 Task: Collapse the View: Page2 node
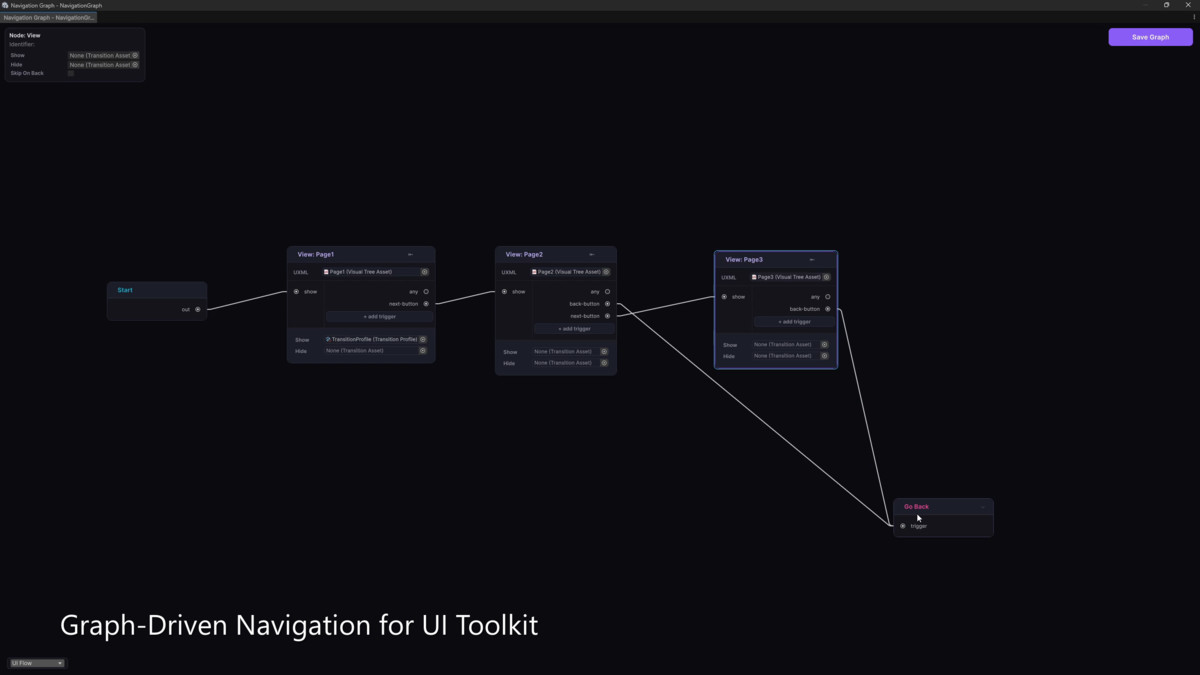(592, 254)
